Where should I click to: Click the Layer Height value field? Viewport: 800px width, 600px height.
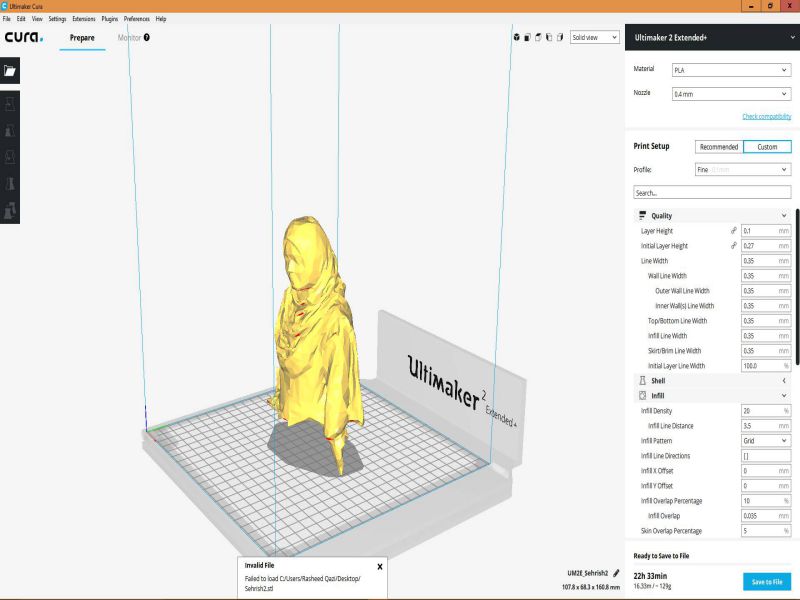(x=766, y=231)
